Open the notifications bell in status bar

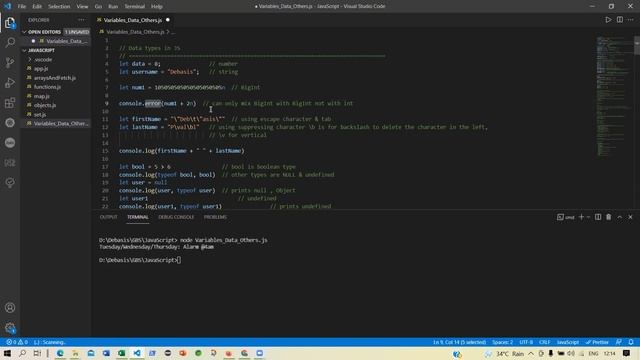(x=631, y=342)
